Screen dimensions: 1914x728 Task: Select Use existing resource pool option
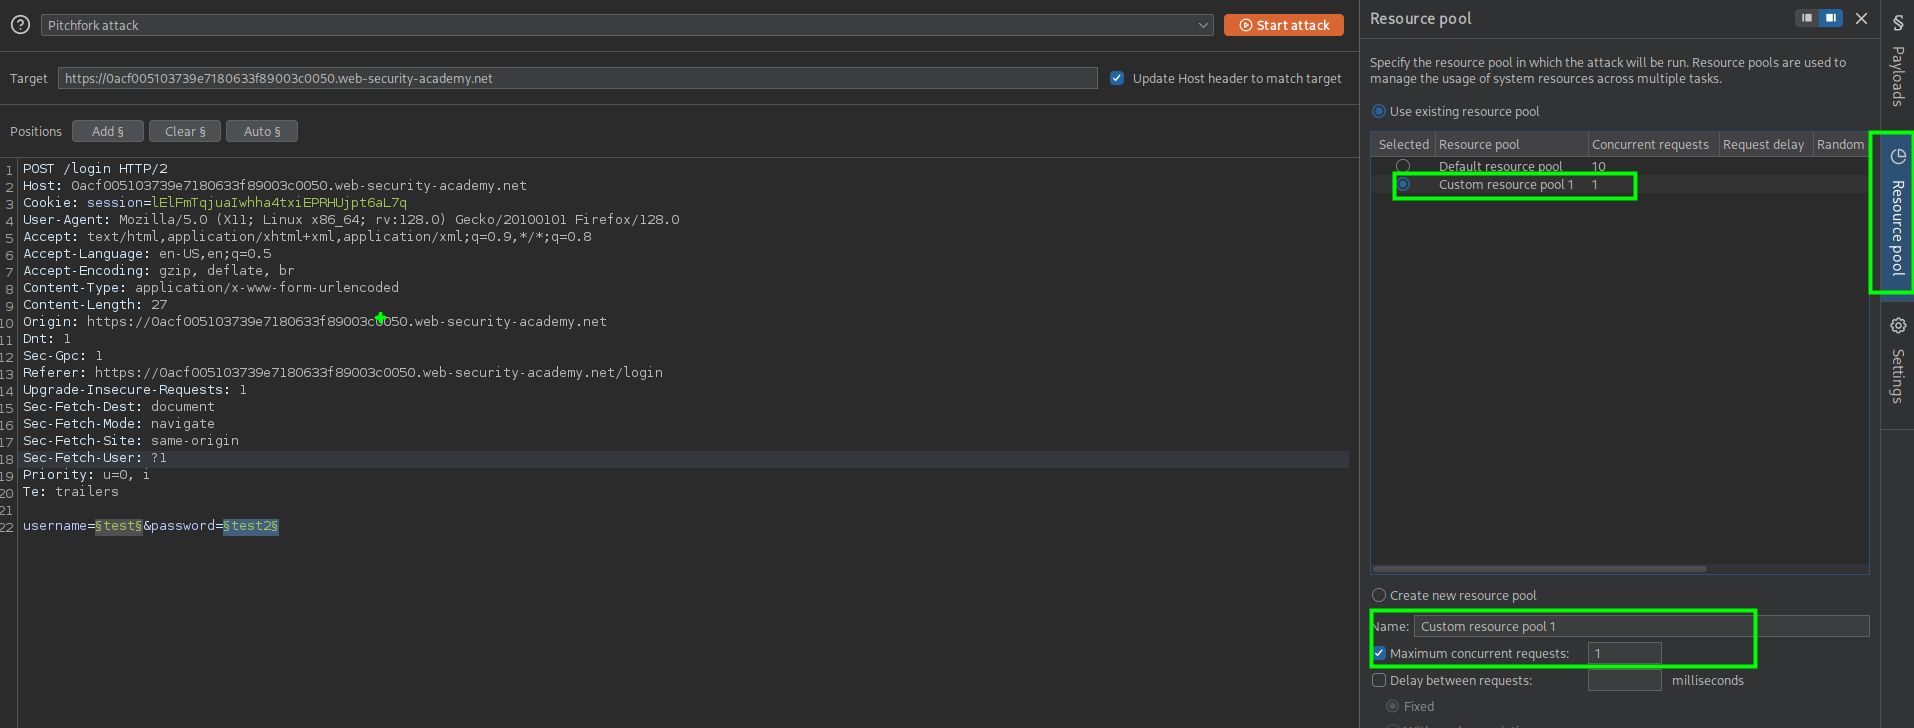[x=1379, y=111]
